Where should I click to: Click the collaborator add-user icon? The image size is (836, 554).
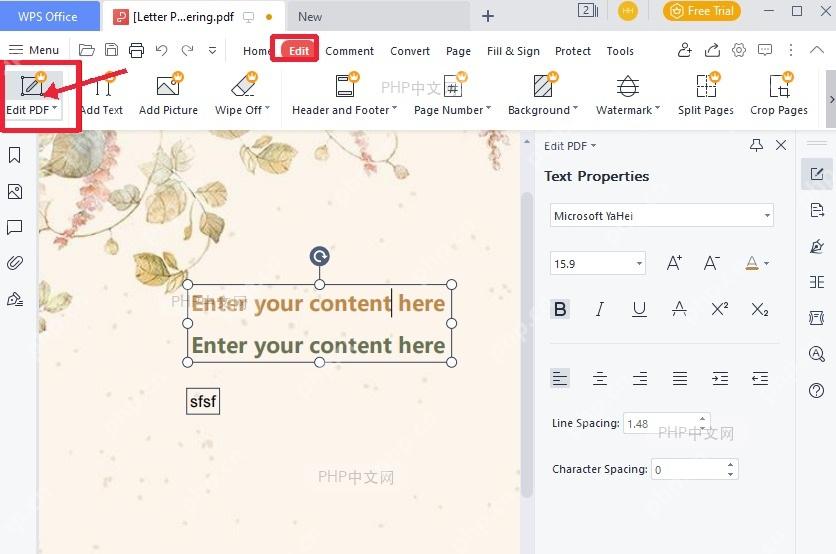point(685,50)
